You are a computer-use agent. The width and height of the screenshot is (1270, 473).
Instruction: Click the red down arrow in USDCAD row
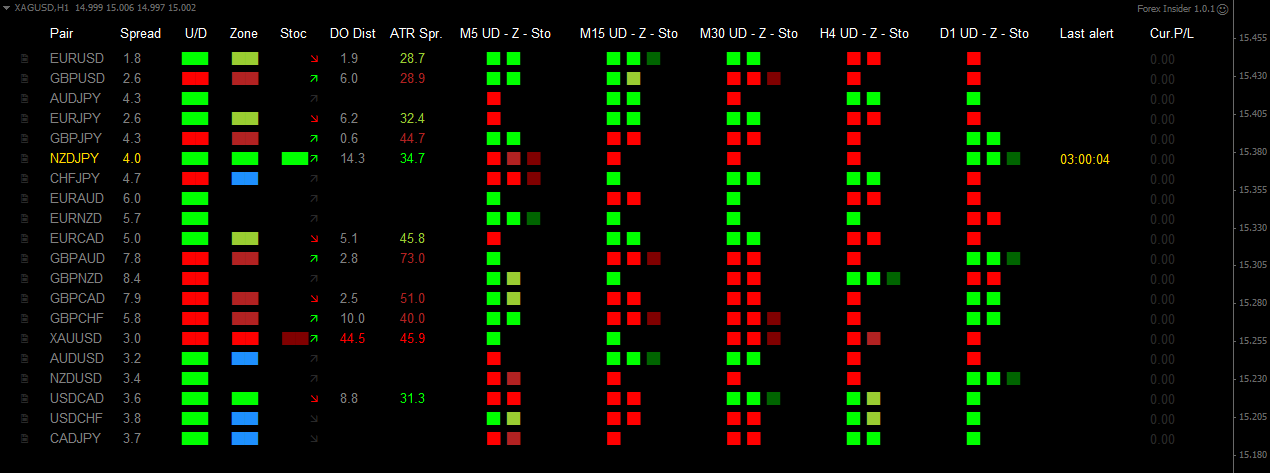coord(314,399)
